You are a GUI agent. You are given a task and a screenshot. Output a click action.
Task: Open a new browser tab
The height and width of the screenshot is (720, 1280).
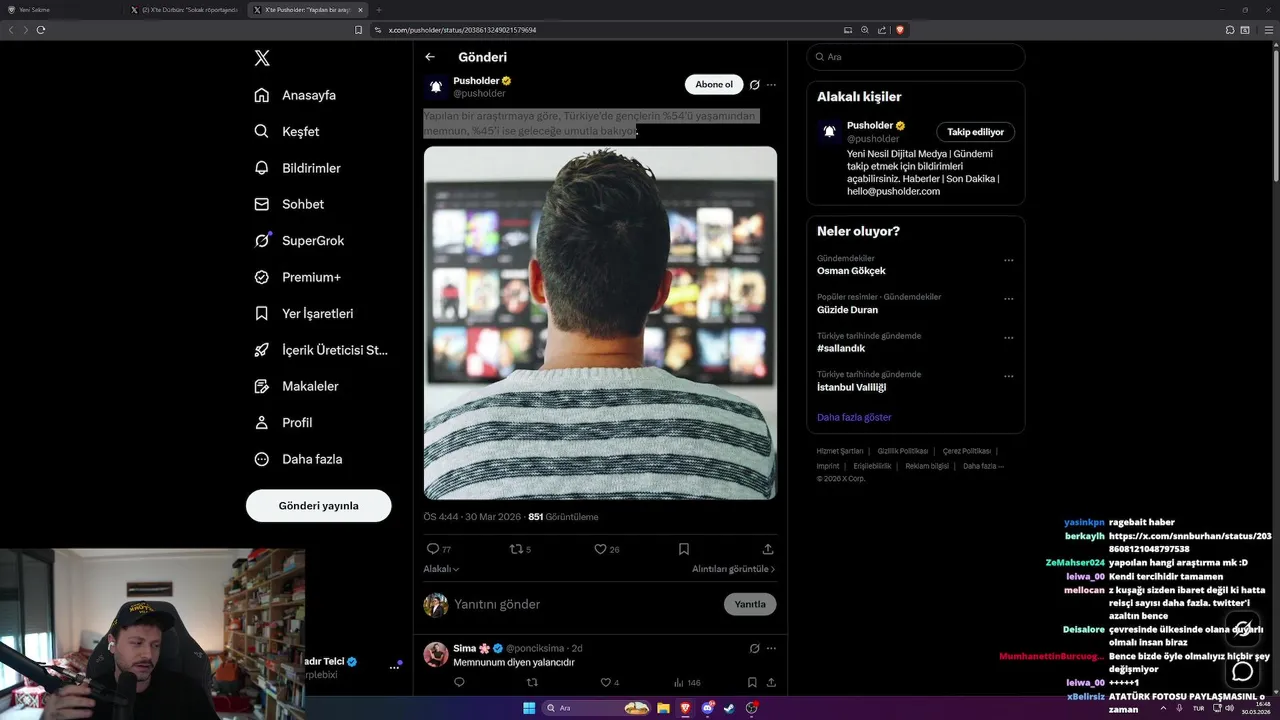[x=378, y=10]
